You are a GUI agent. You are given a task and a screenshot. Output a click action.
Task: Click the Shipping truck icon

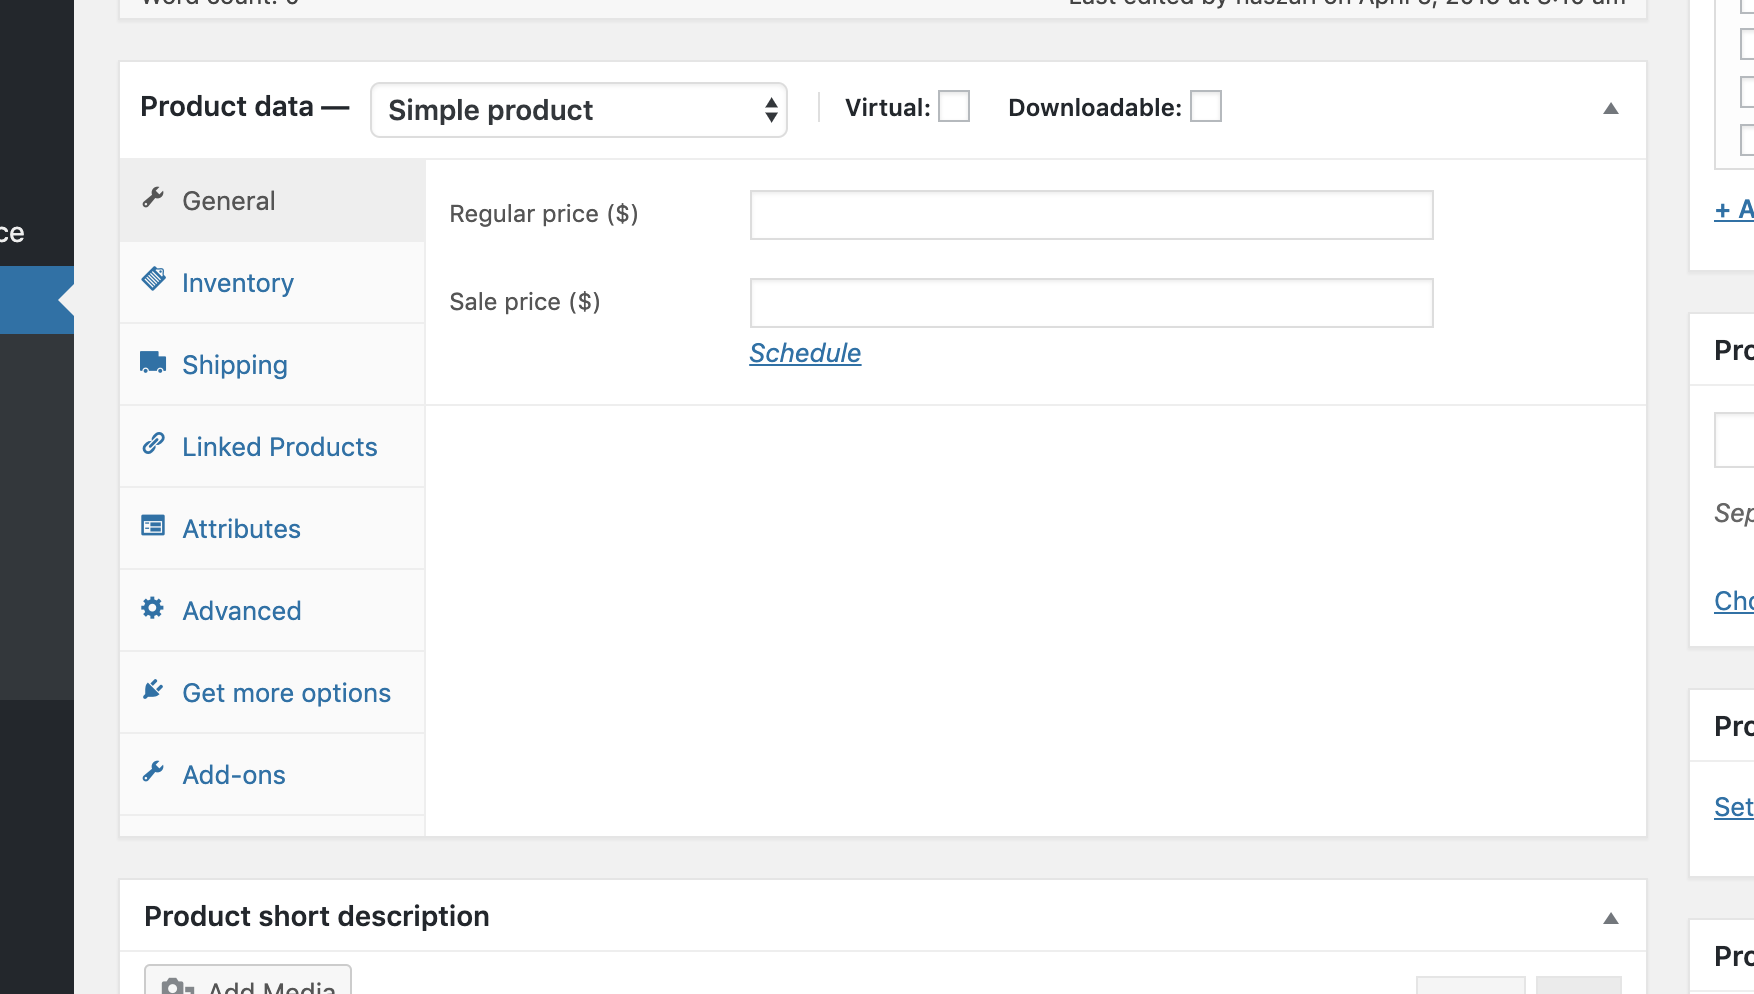click(153, 362)
